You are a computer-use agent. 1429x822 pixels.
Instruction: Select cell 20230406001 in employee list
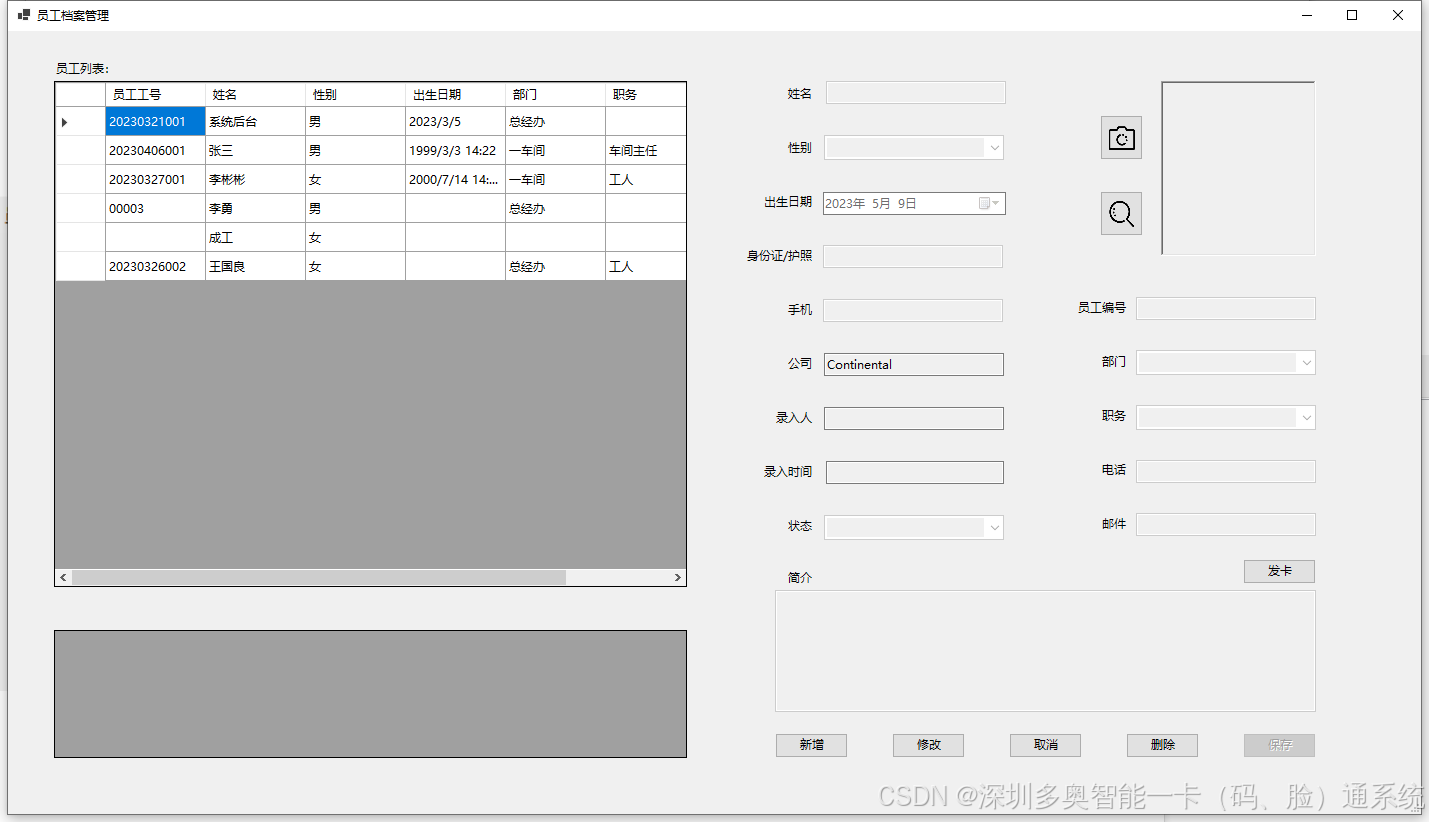pyautogui.click(x=155, y=150)
